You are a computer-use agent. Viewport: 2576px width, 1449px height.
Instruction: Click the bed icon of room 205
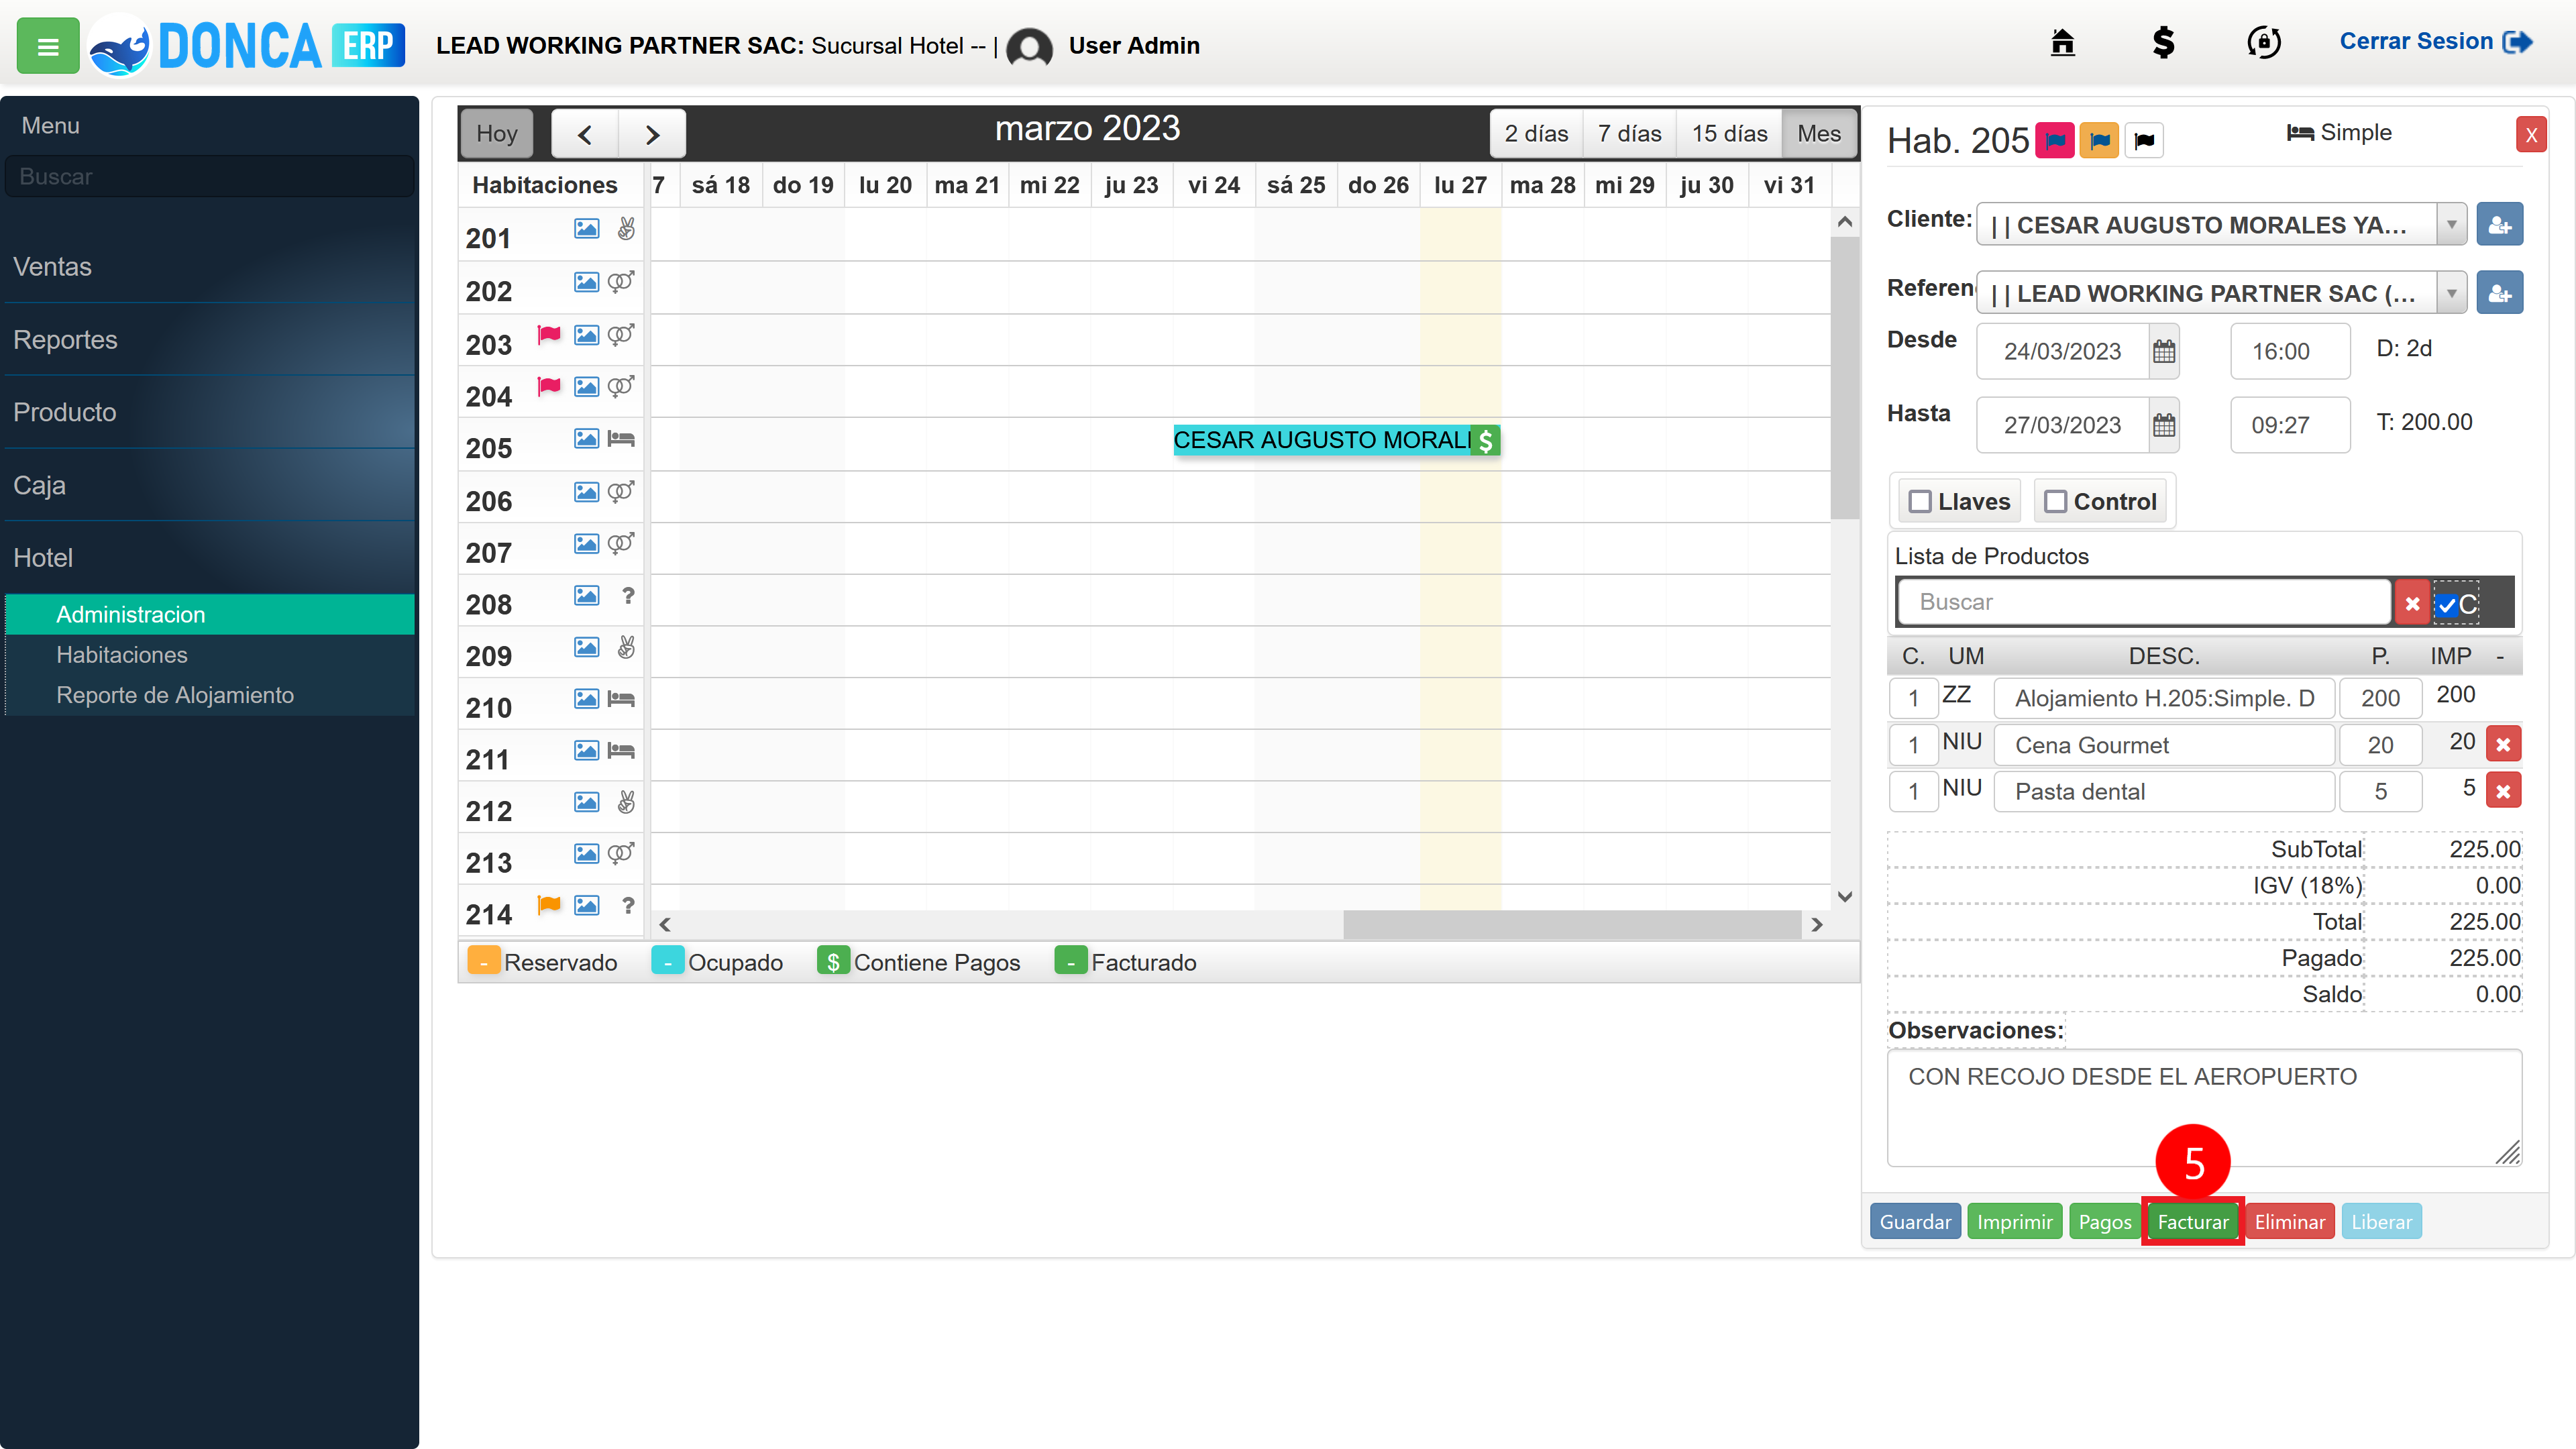(x=621, y=439)
